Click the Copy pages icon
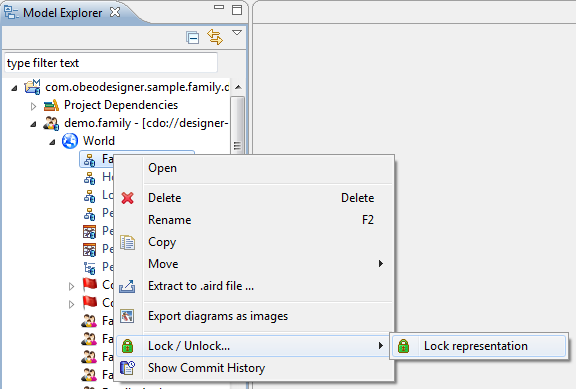576x389 pixels. [x=127, y=242]
